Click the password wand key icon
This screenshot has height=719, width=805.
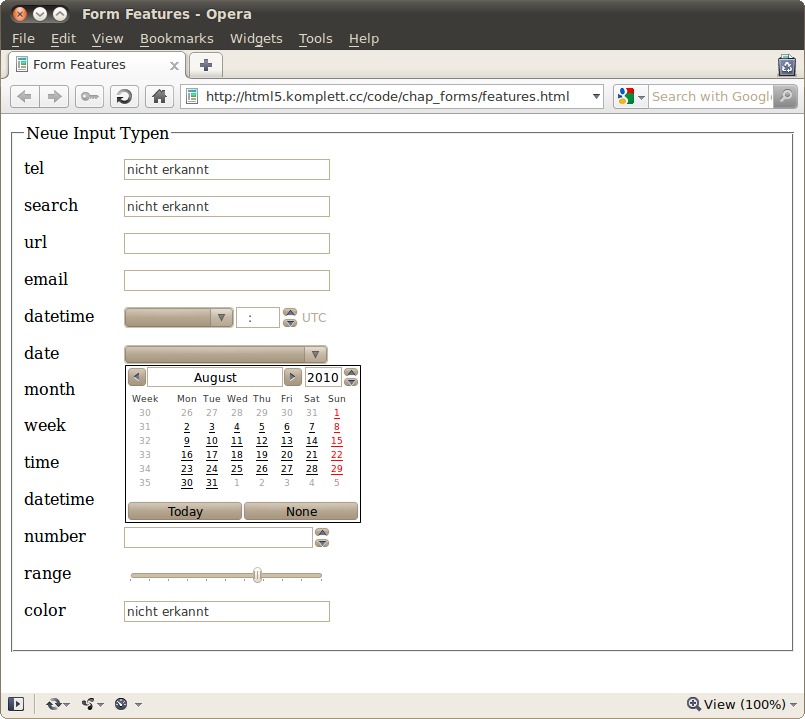tap(89, 97)
